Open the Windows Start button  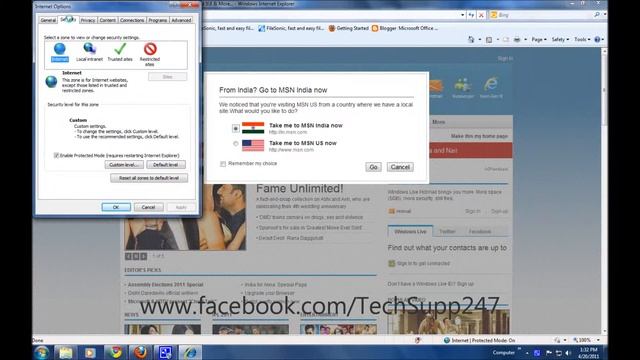42,353
